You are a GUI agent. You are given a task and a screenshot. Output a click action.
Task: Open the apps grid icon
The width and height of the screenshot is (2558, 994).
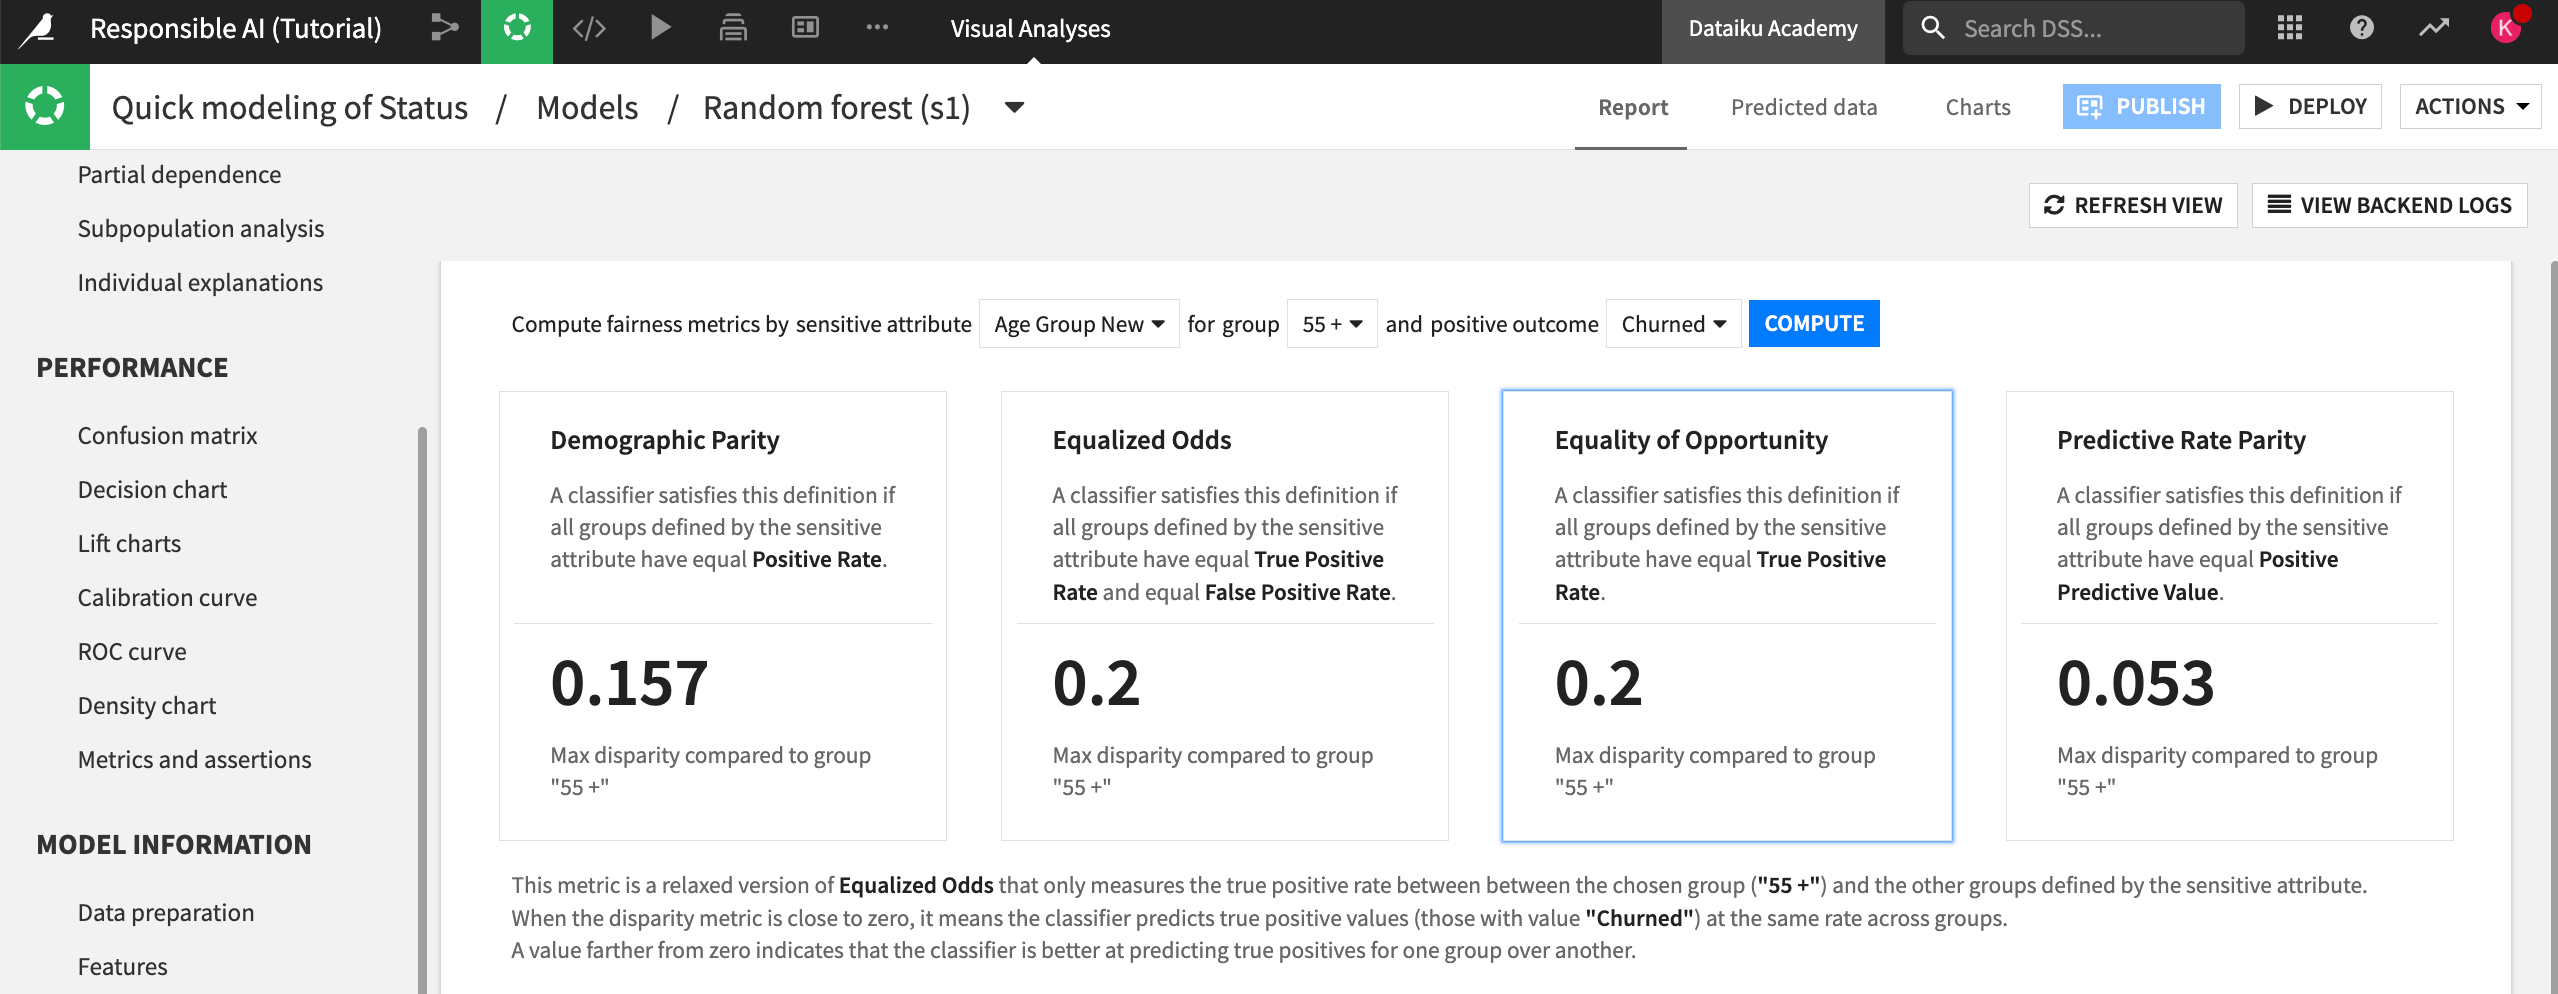point(2288,28)
